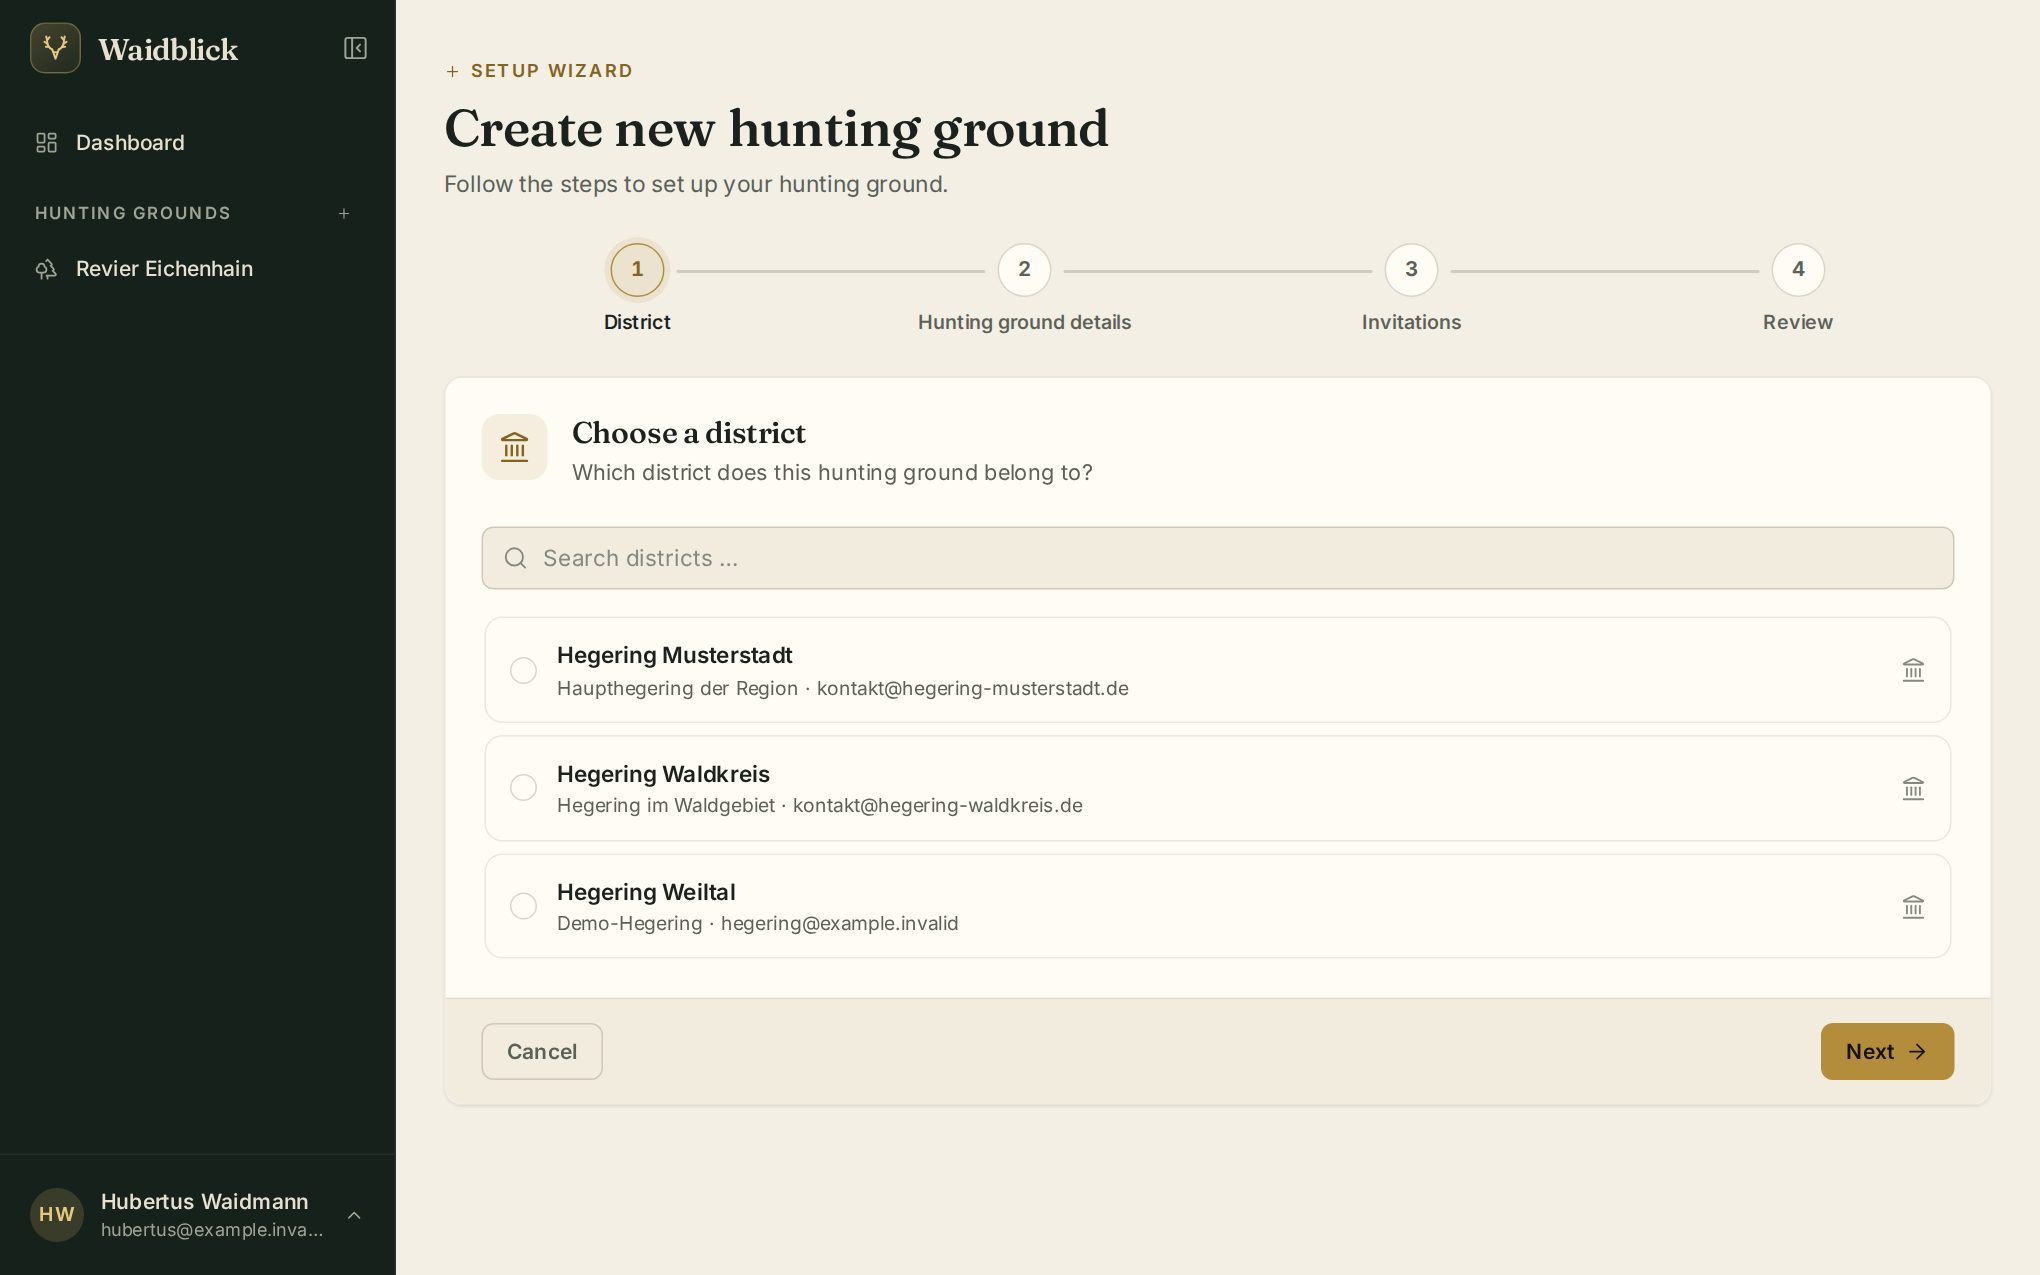Click the Waidblick app name
2040x1275 pixels.
pos(168,49)
